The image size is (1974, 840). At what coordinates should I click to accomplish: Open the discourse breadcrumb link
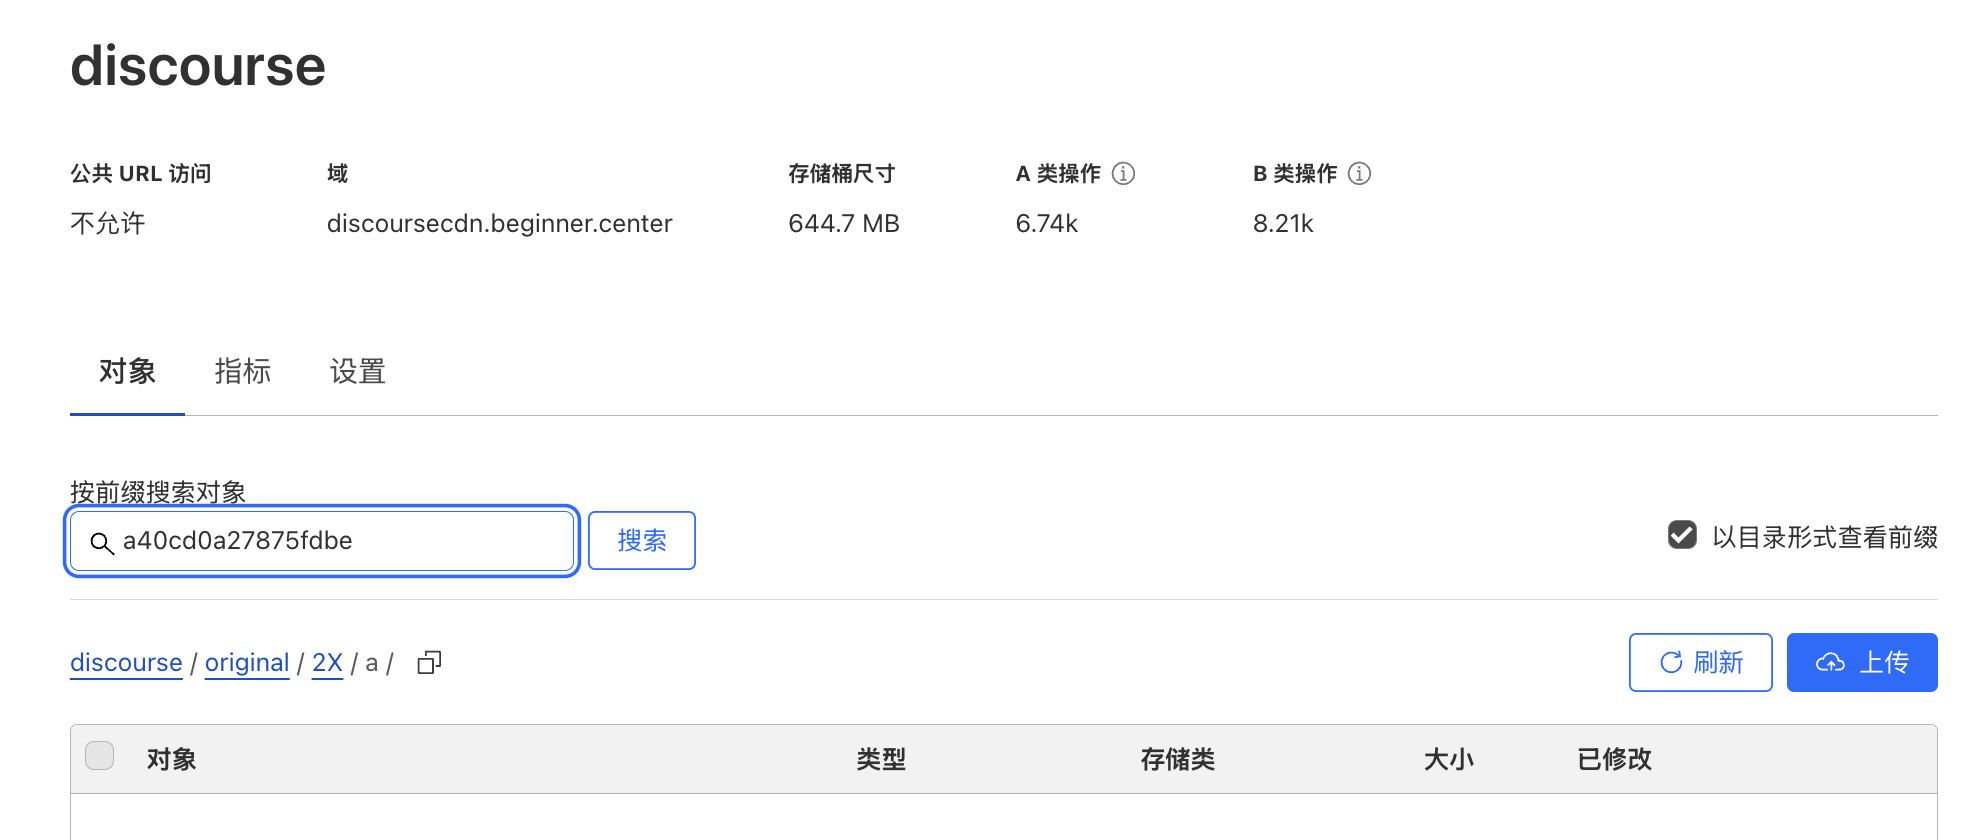coord(126,663)
